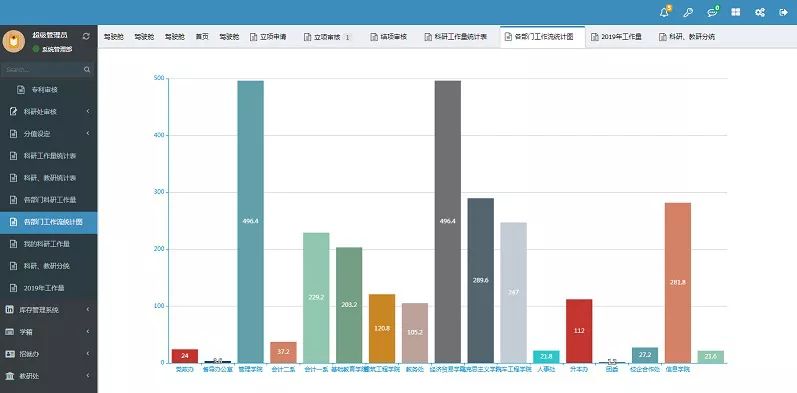
Task: Click the 500 y-axis label
Action: [158, 78]
